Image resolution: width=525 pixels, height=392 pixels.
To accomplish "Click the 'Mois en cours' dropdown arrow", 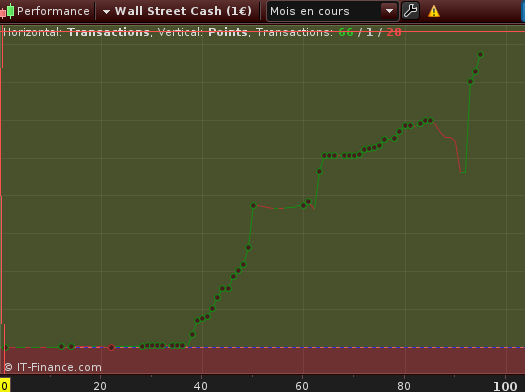I will pos(389,11).
